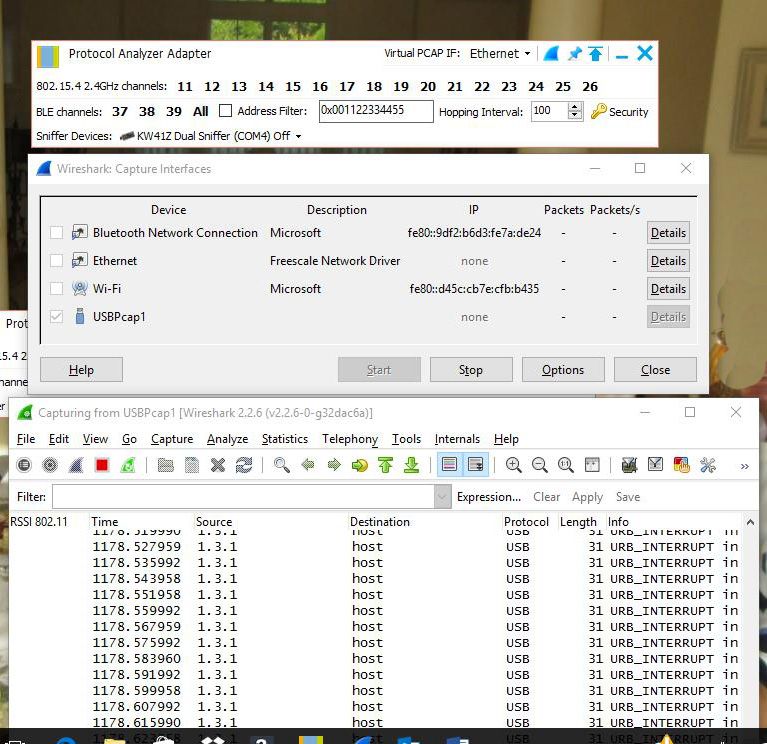
Task: Zoom out on packet text using the toolbar
Action: pos(540,465)
